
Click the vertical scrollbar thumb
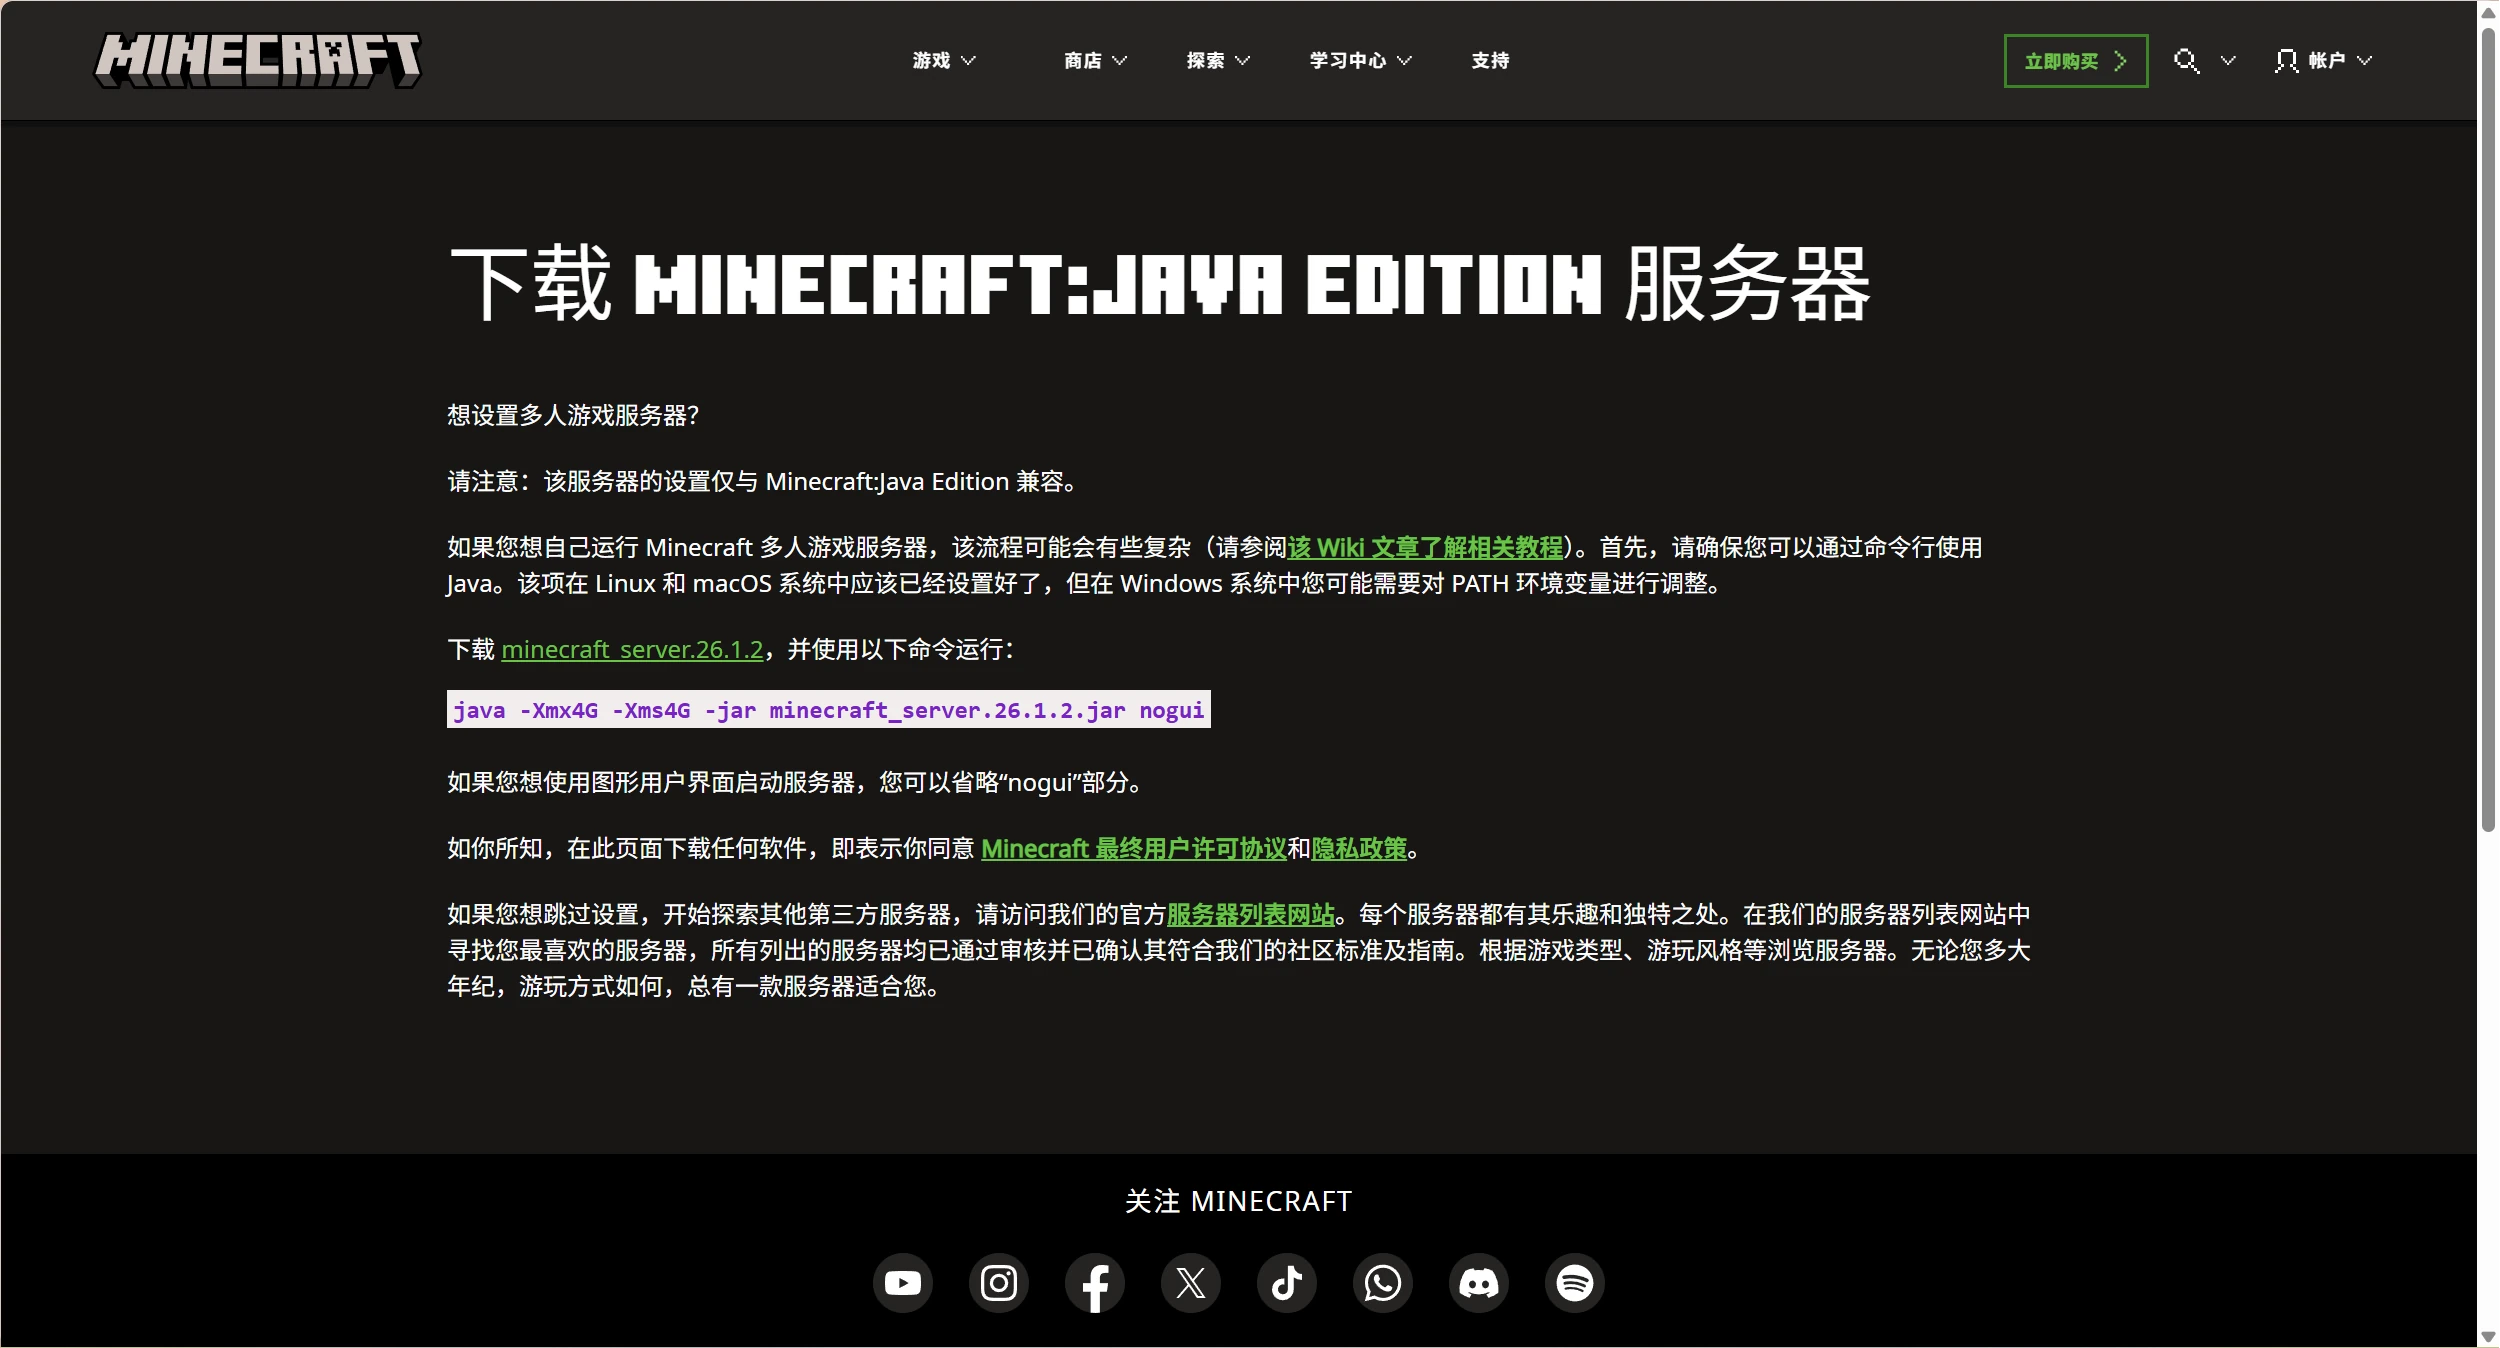[x=2489, y=430]
